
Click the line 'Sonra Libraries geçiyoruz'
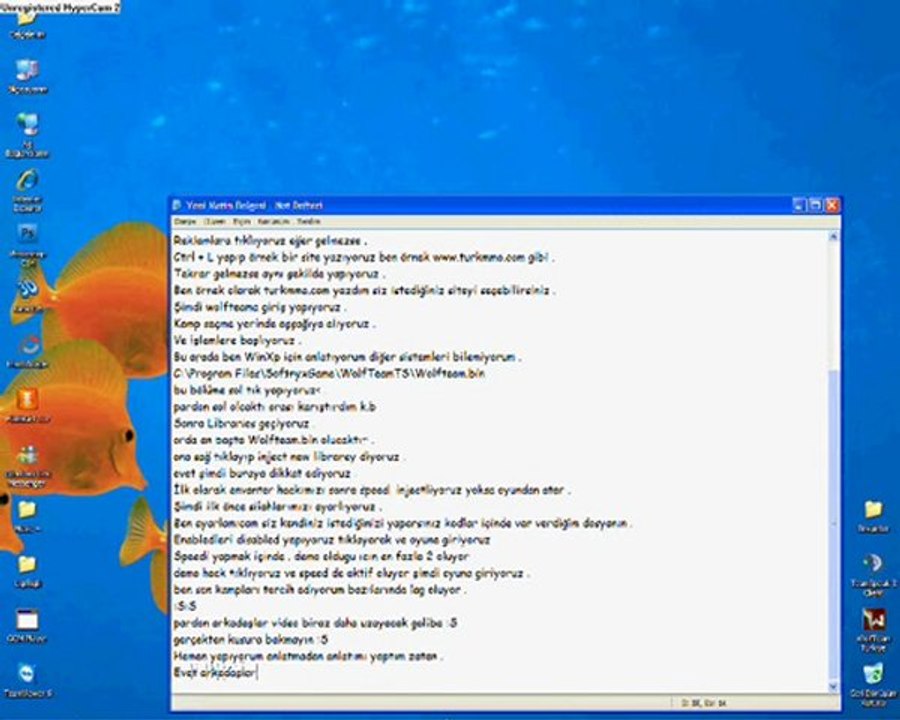pyautogui.click(x=243, y=424)
